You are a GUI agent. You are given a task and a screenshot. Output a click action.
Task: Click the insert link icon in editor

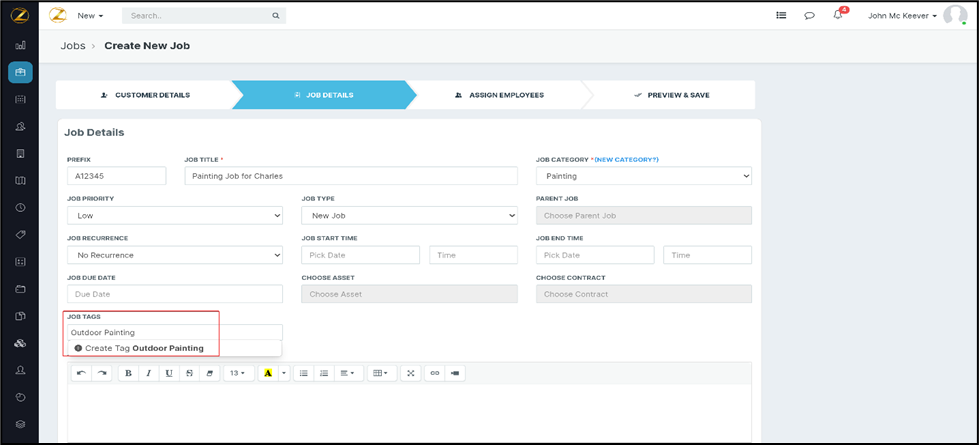point(434,373)
